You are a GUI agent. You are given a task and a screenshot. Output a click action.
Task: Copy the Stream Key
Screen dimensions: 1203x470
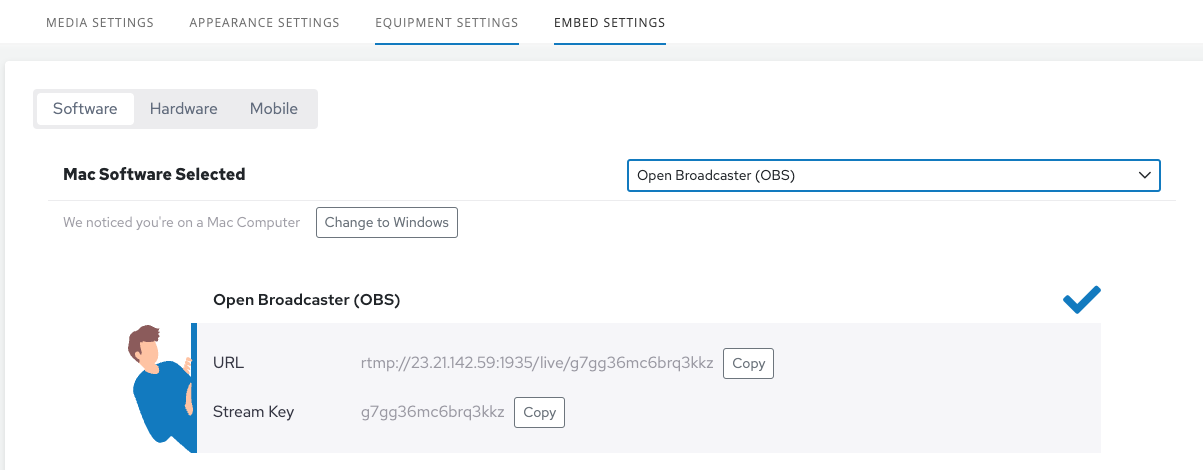(539, 412)
